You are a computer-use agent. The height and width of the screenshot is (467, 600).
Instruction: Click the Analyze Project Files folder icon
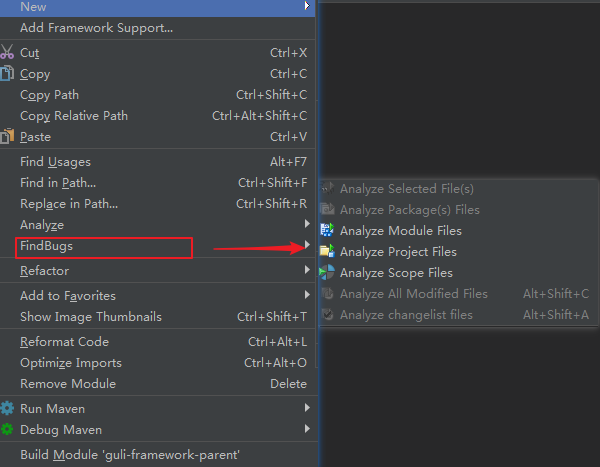[327, 251]
